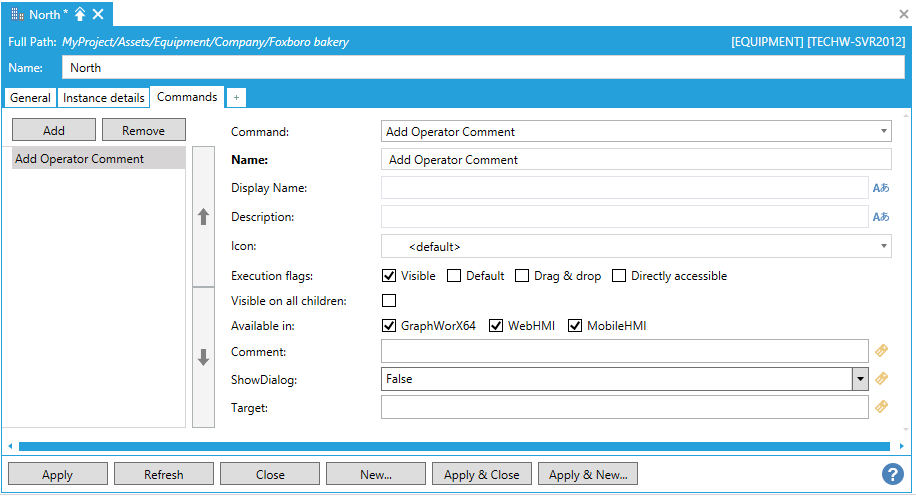Click the pin-up arrow icon in North tab

click(80, 14)
